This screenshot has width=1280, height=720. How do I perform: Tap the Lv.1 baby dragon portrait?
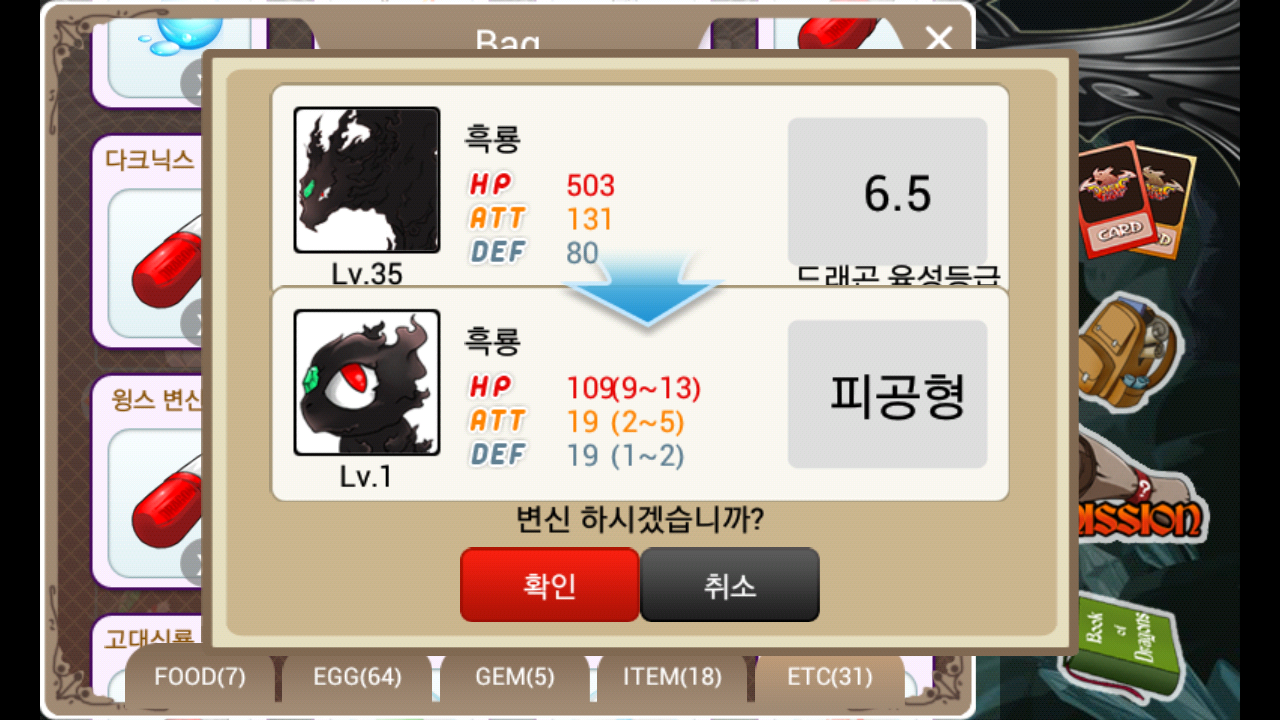pyautogui.click(x=367, y=382)
